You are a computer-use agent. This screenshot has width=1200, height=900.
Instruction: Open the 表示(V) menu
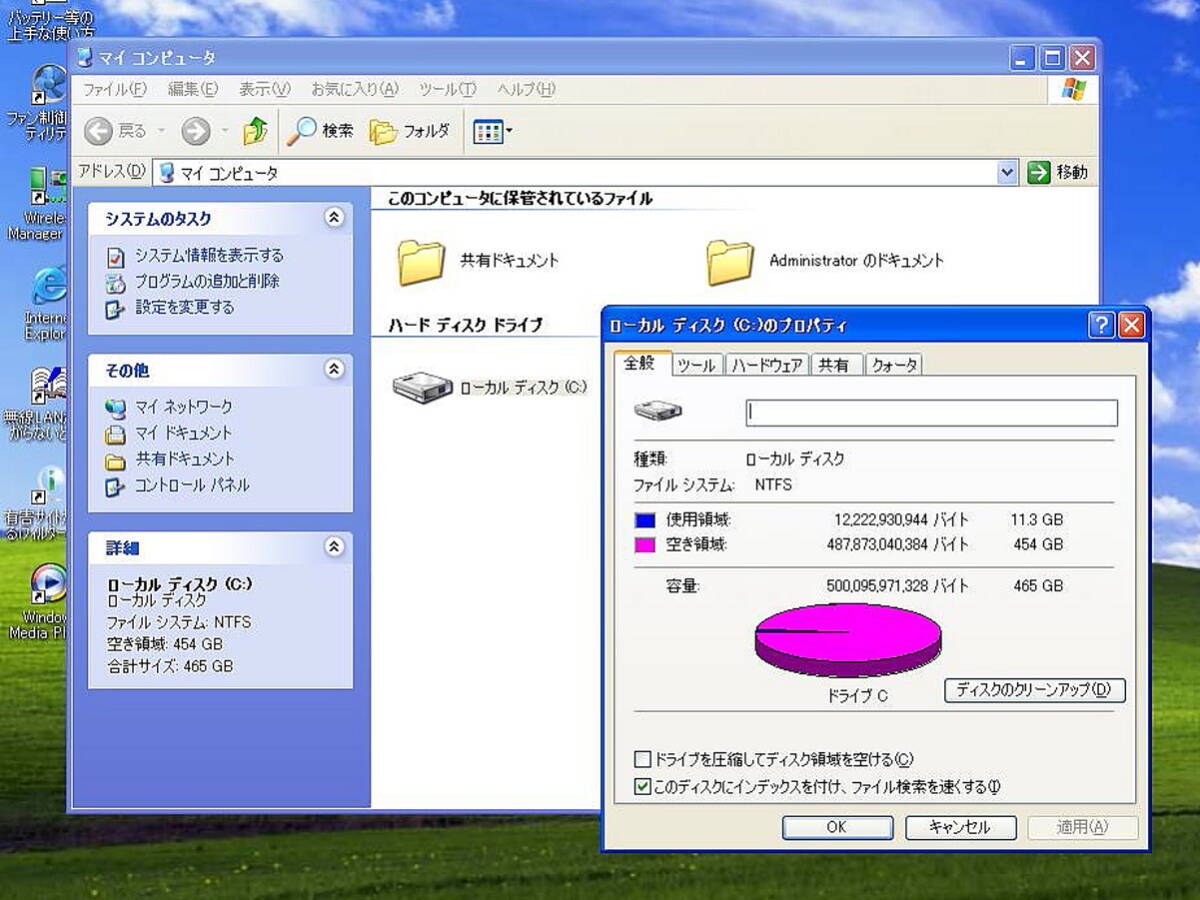coord(264,89)
